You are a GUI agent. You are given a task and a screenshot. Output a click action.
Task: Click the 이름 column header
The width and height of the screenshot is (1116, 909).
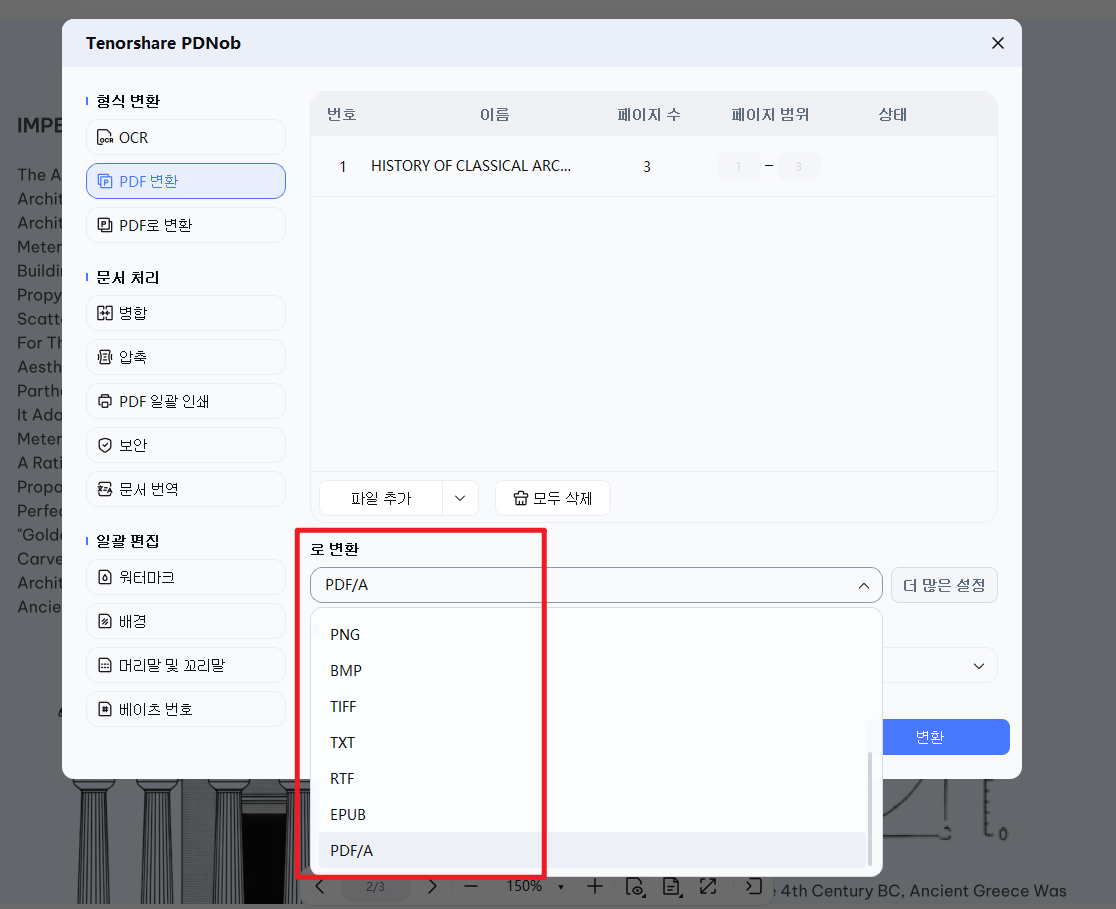tap(495, 115)
